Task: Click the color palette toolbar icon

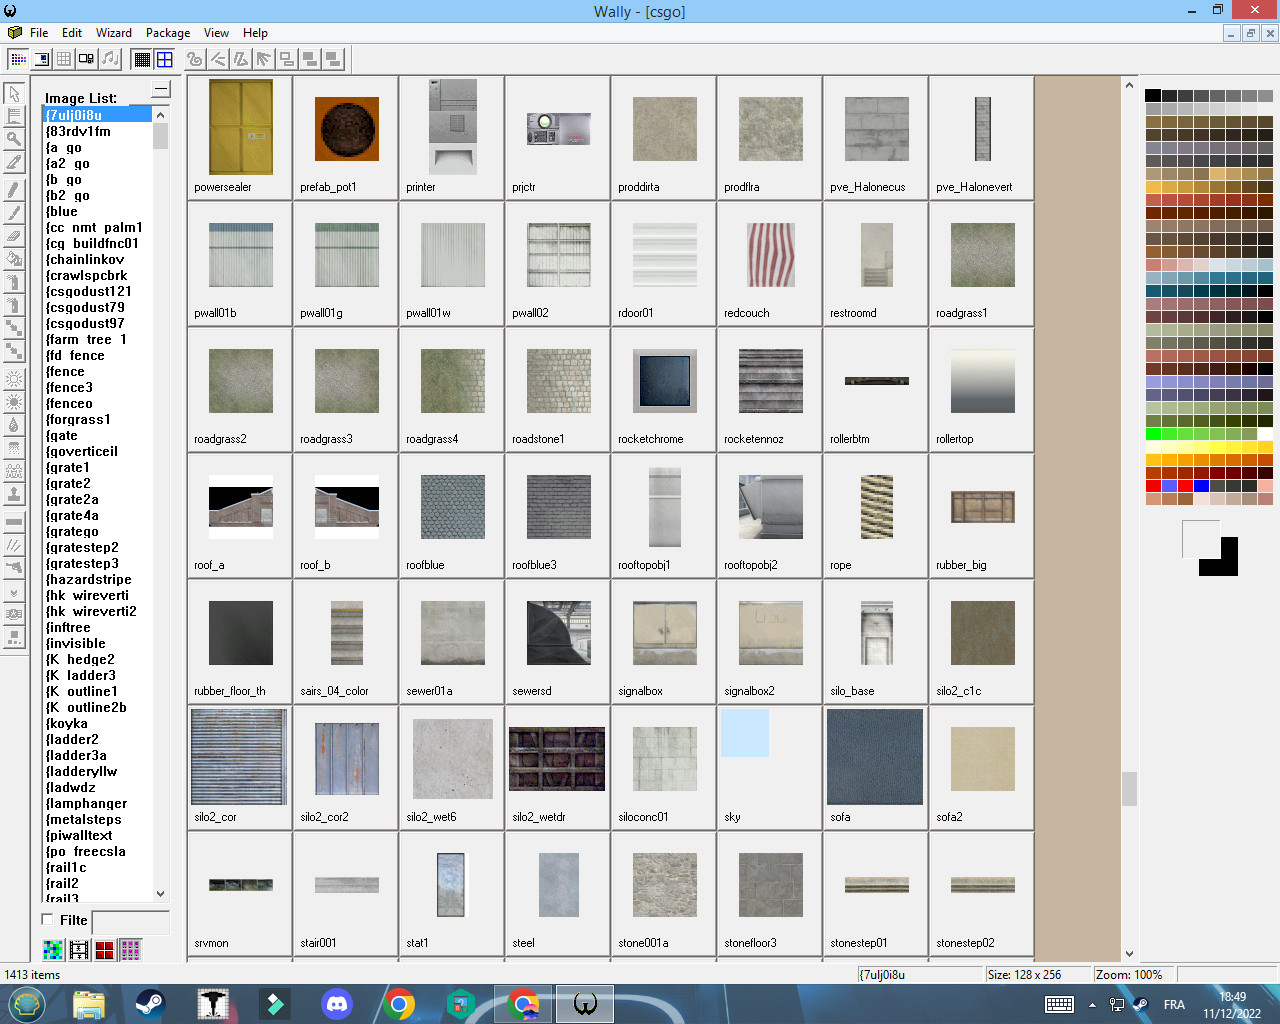Action: tap(18, 60)
